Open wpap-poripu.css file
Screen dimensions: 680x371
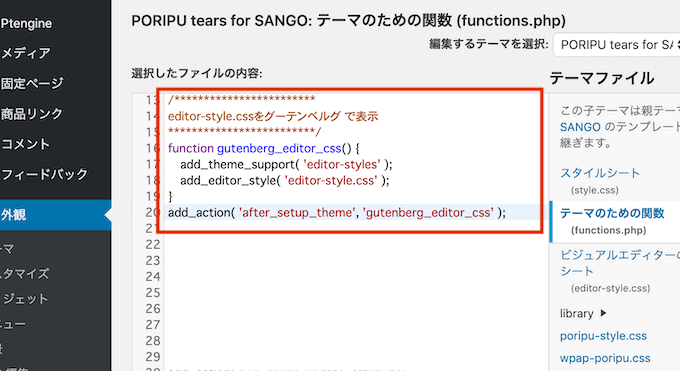click(x=605, y=358)
